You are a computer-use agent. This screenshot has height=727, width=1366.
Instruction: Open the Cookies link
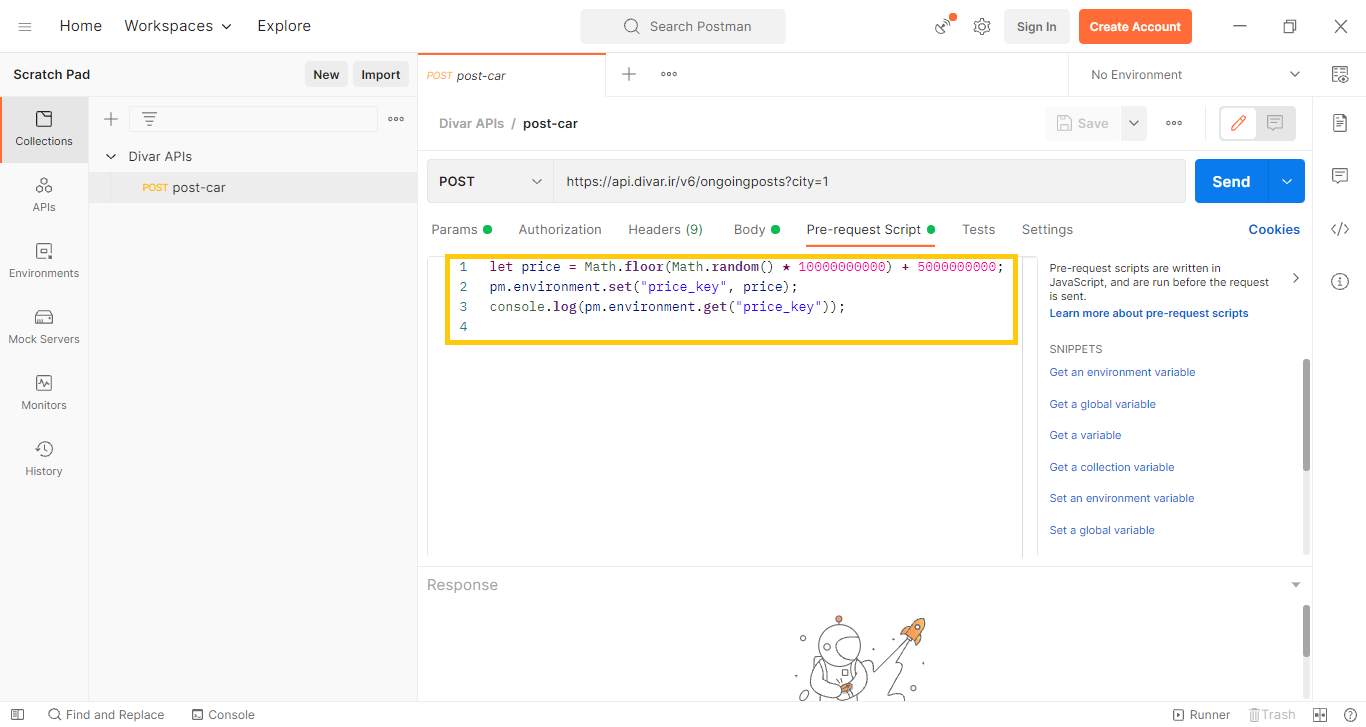[1274, 229]
